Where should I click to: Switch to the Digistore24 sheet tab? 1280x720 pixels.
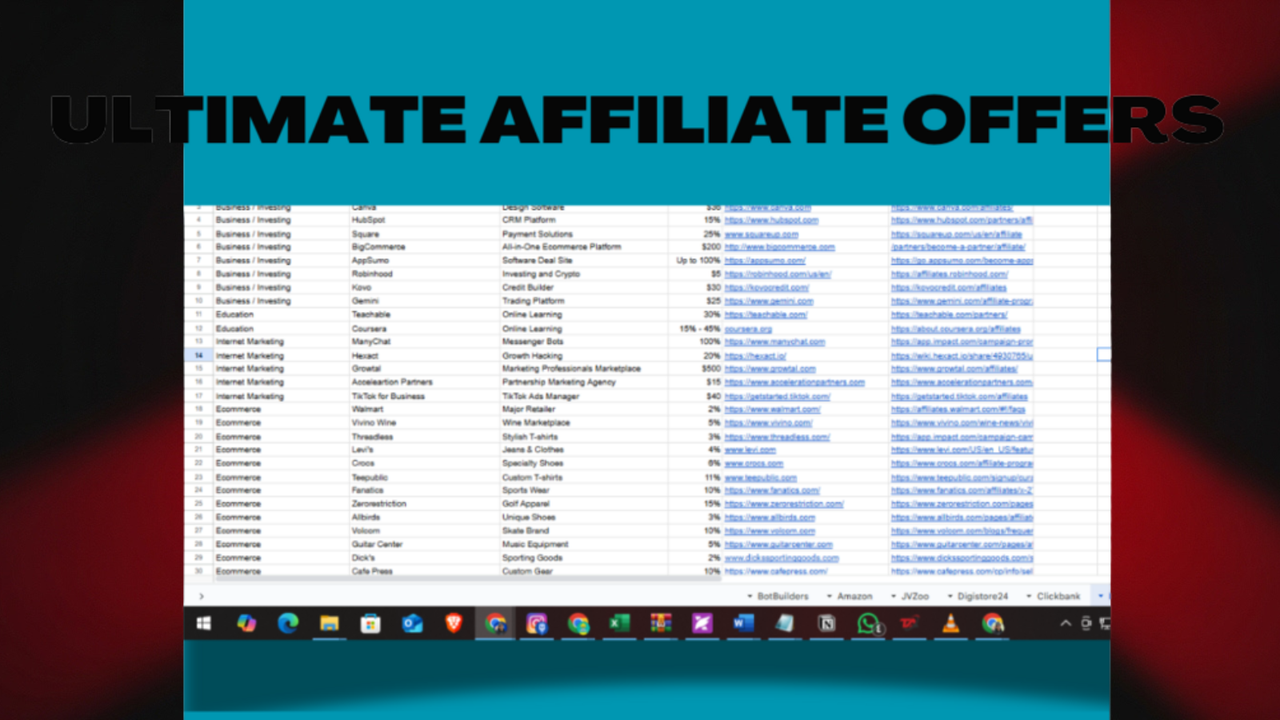point(981,597)
